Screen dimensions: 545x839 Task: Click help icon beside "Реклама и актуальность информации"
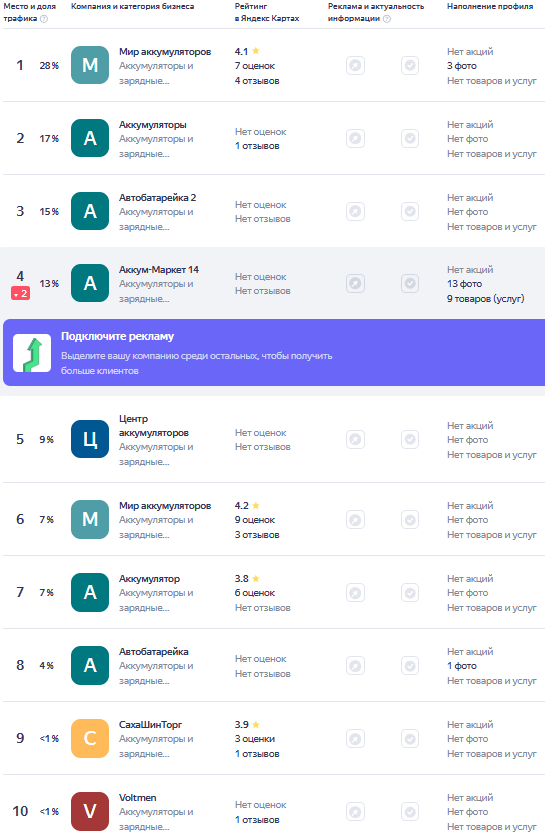point(387,19)
